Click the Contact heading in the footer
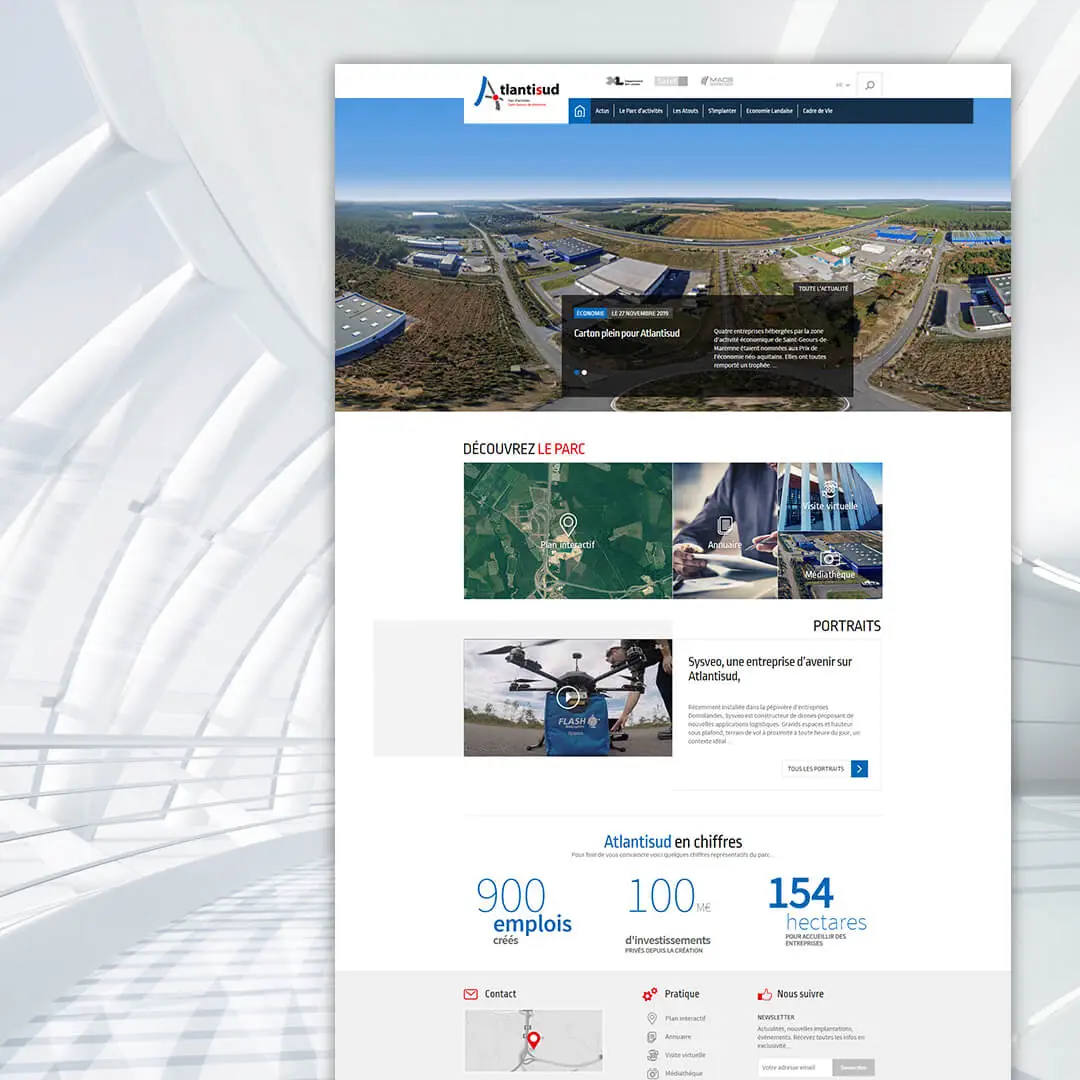Viewport: 1080px width, 1080px height. pos(500,994)
